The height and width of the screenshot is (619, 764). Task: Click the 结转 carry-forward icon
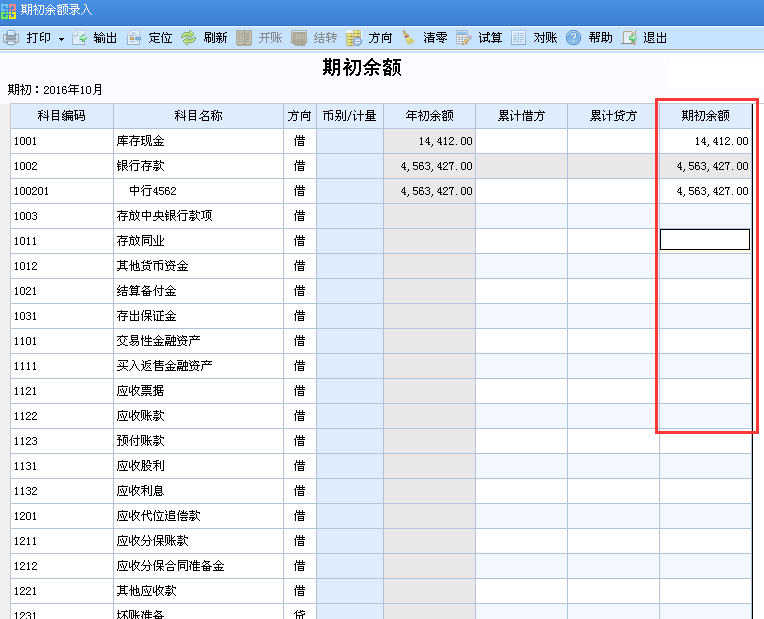(x=299, y=38)
